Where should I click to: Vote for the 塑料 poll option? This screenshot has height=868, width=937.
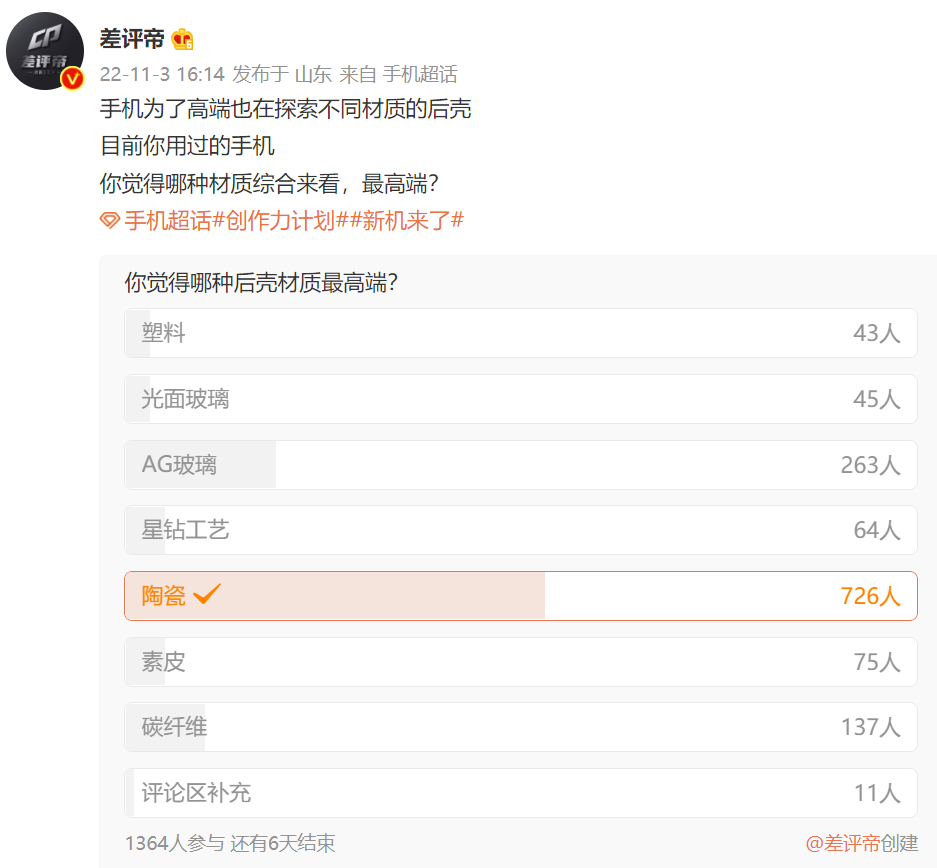click(520, 333)
